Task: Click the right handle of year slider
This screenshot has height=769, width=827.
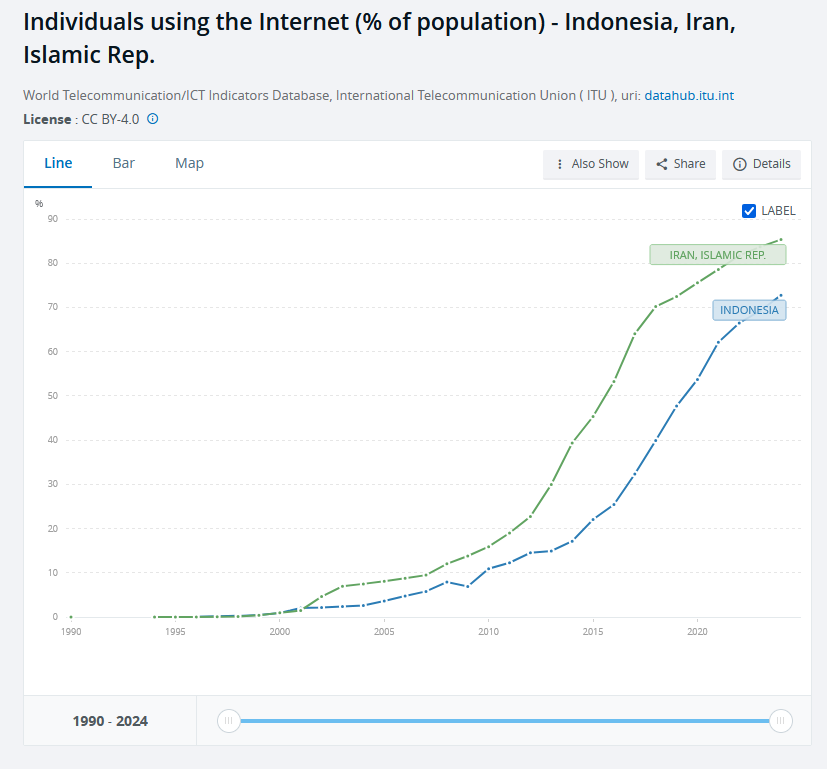Action: point(780,720)
